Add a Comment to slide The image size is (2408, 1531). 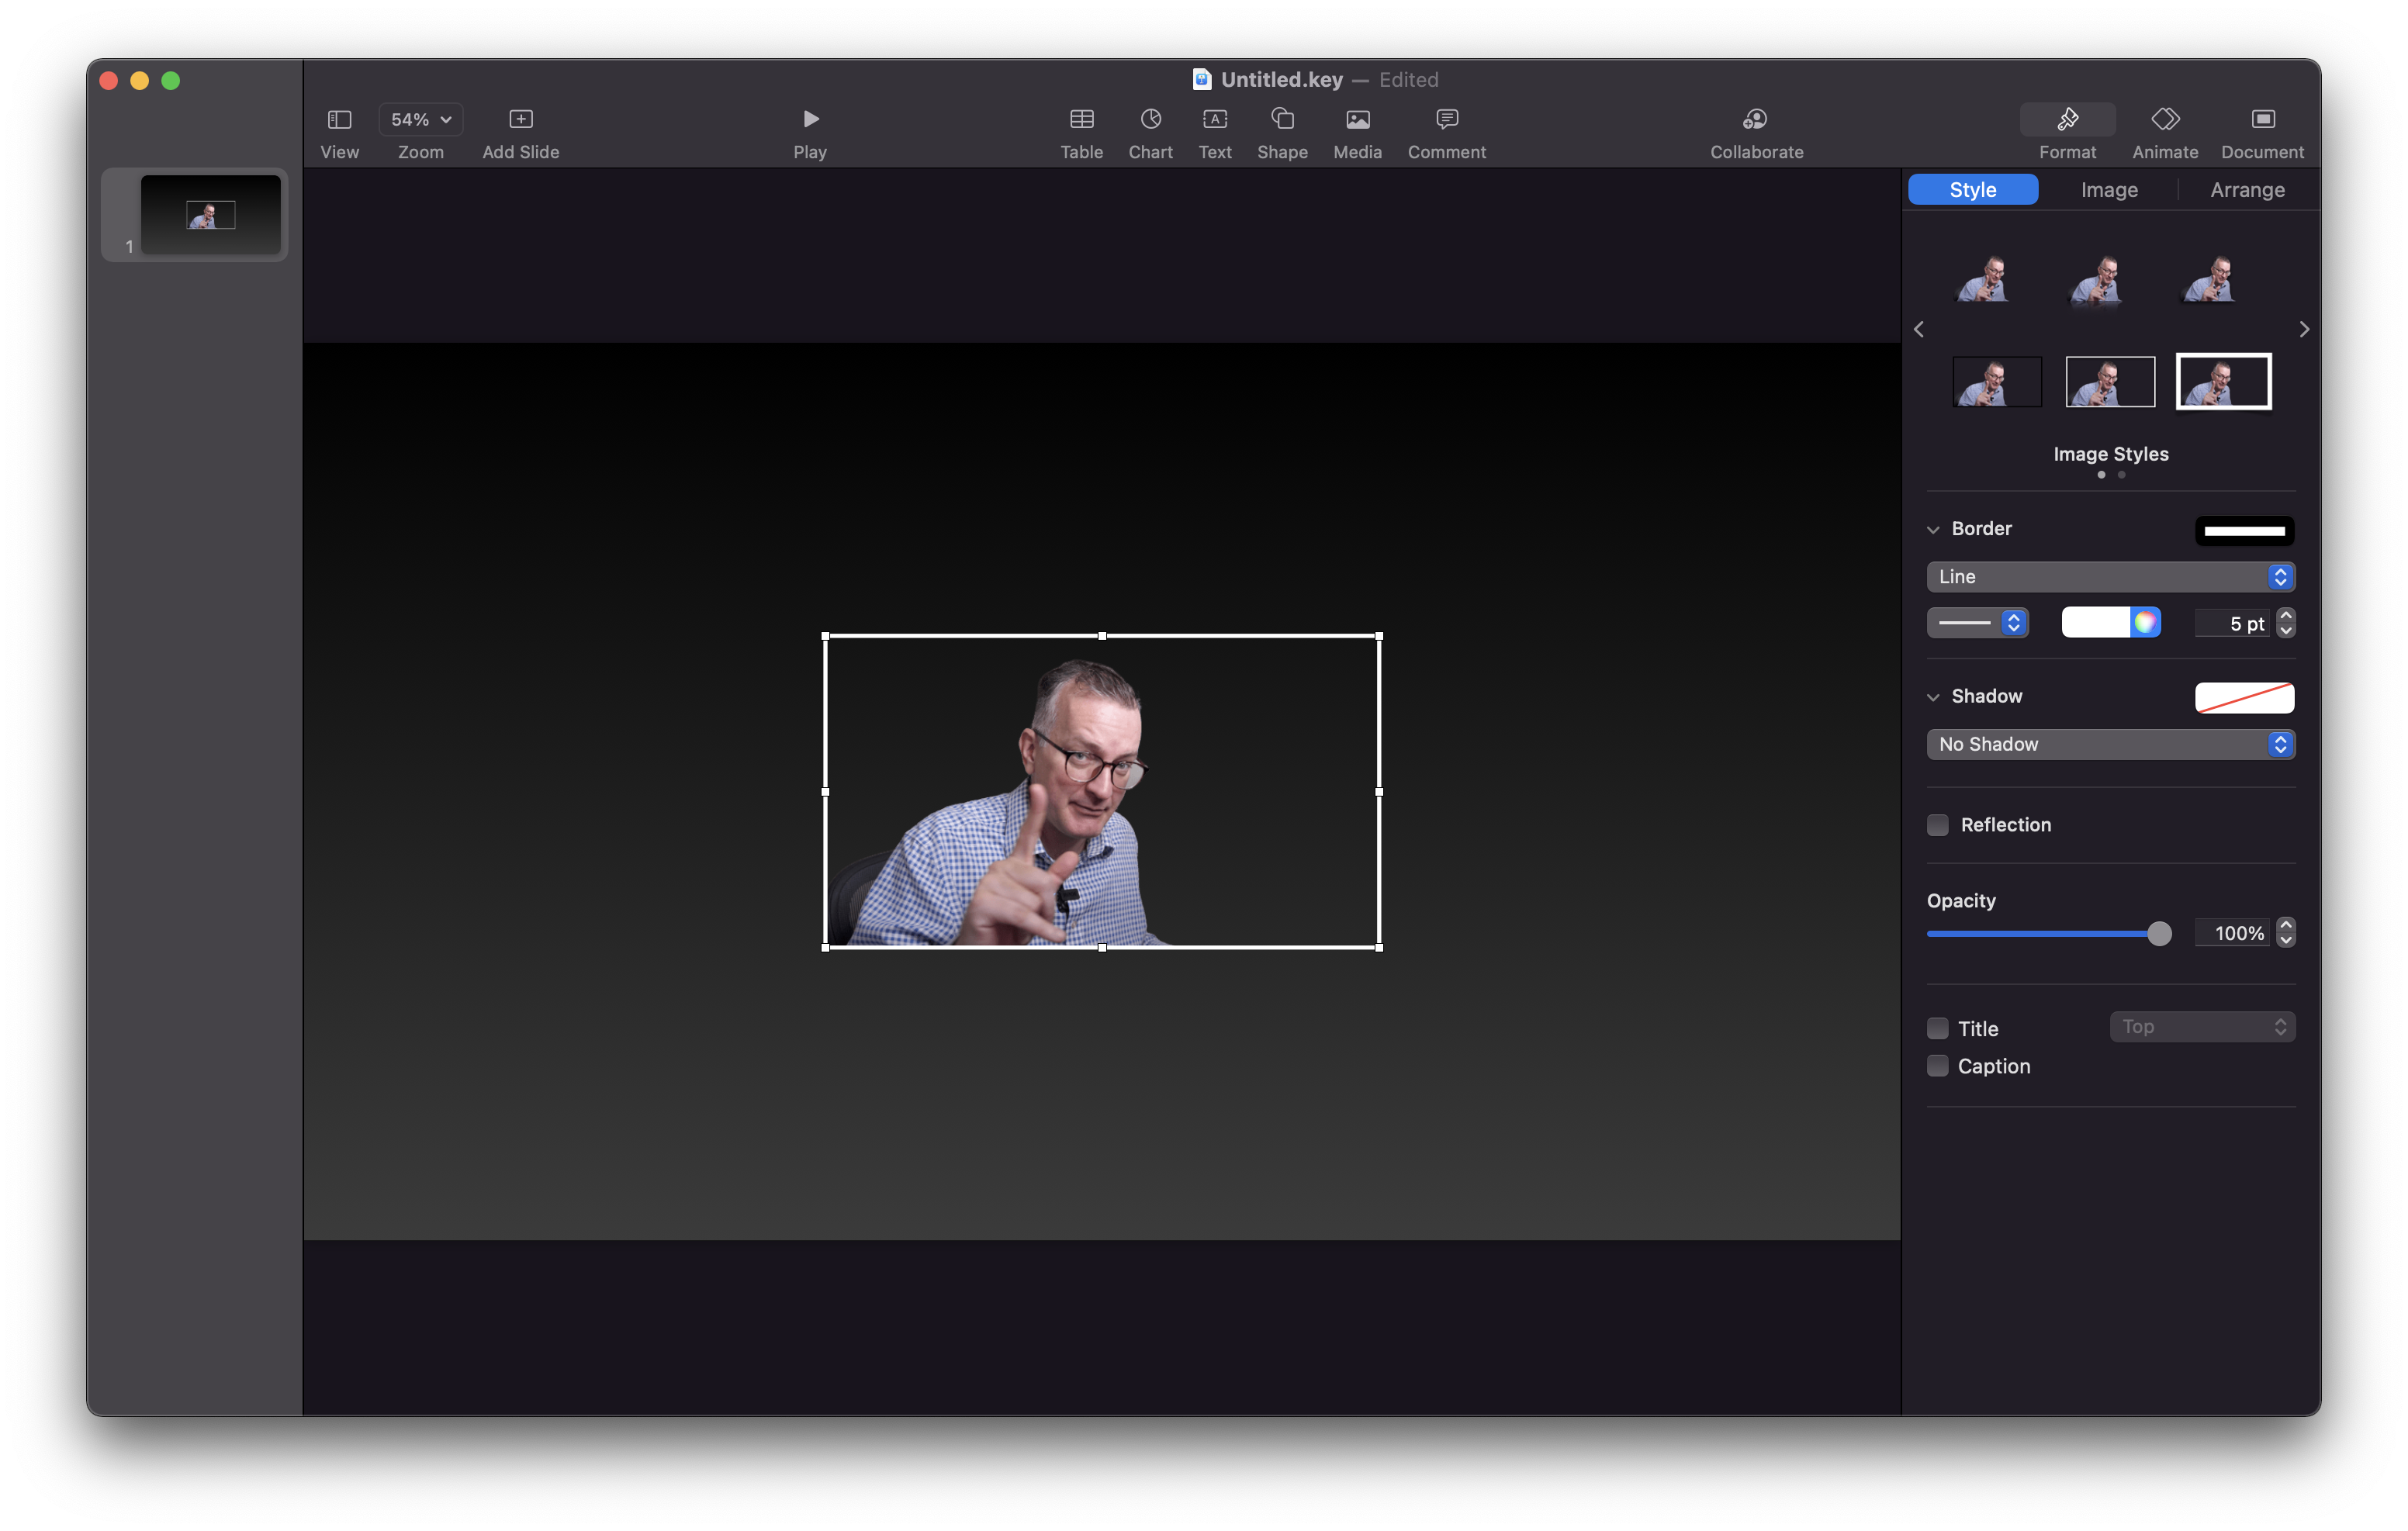(1446, 119)
